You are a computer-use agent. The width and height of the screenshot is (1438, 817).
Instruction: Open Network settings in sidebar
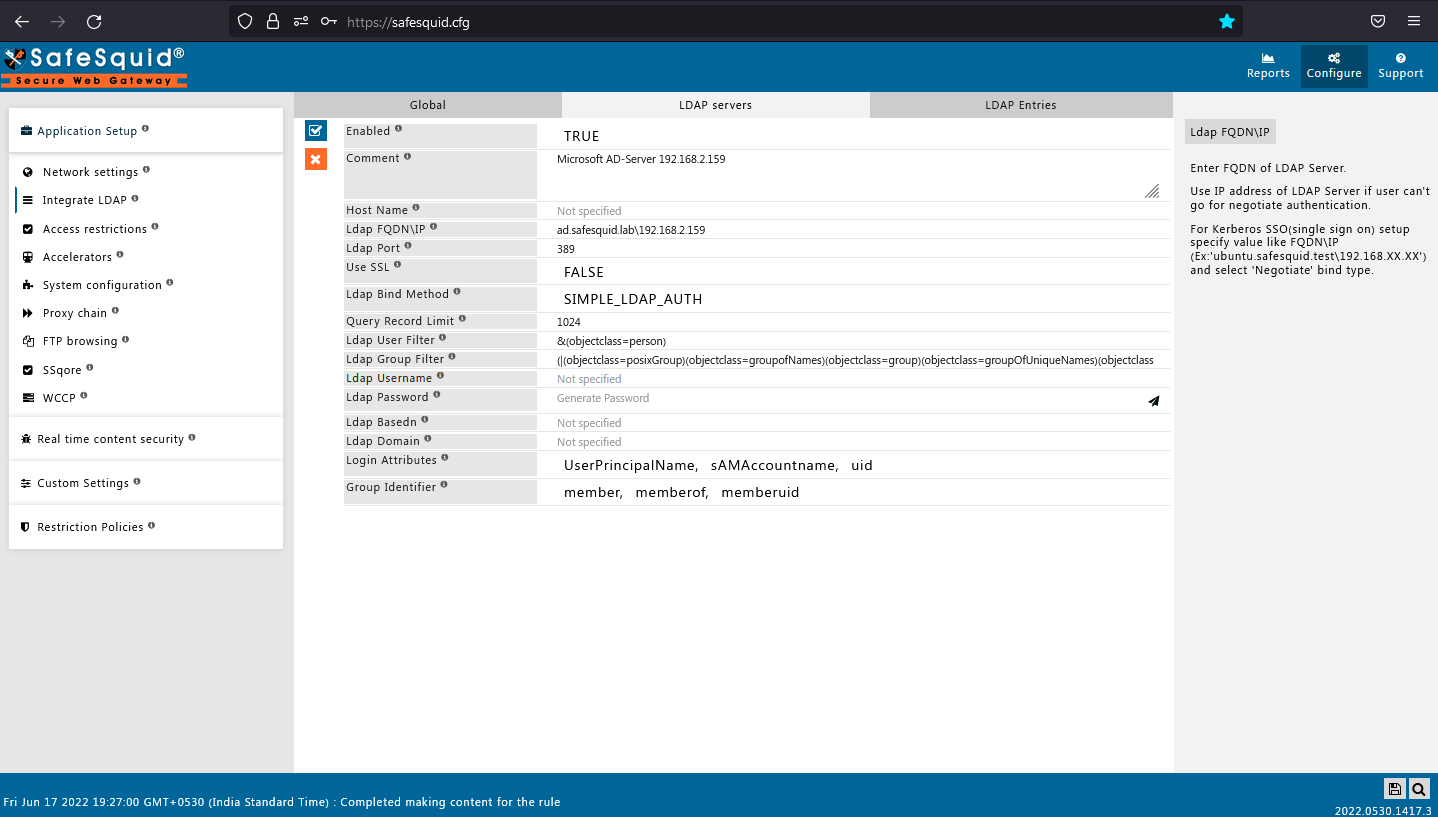(90, 172)
